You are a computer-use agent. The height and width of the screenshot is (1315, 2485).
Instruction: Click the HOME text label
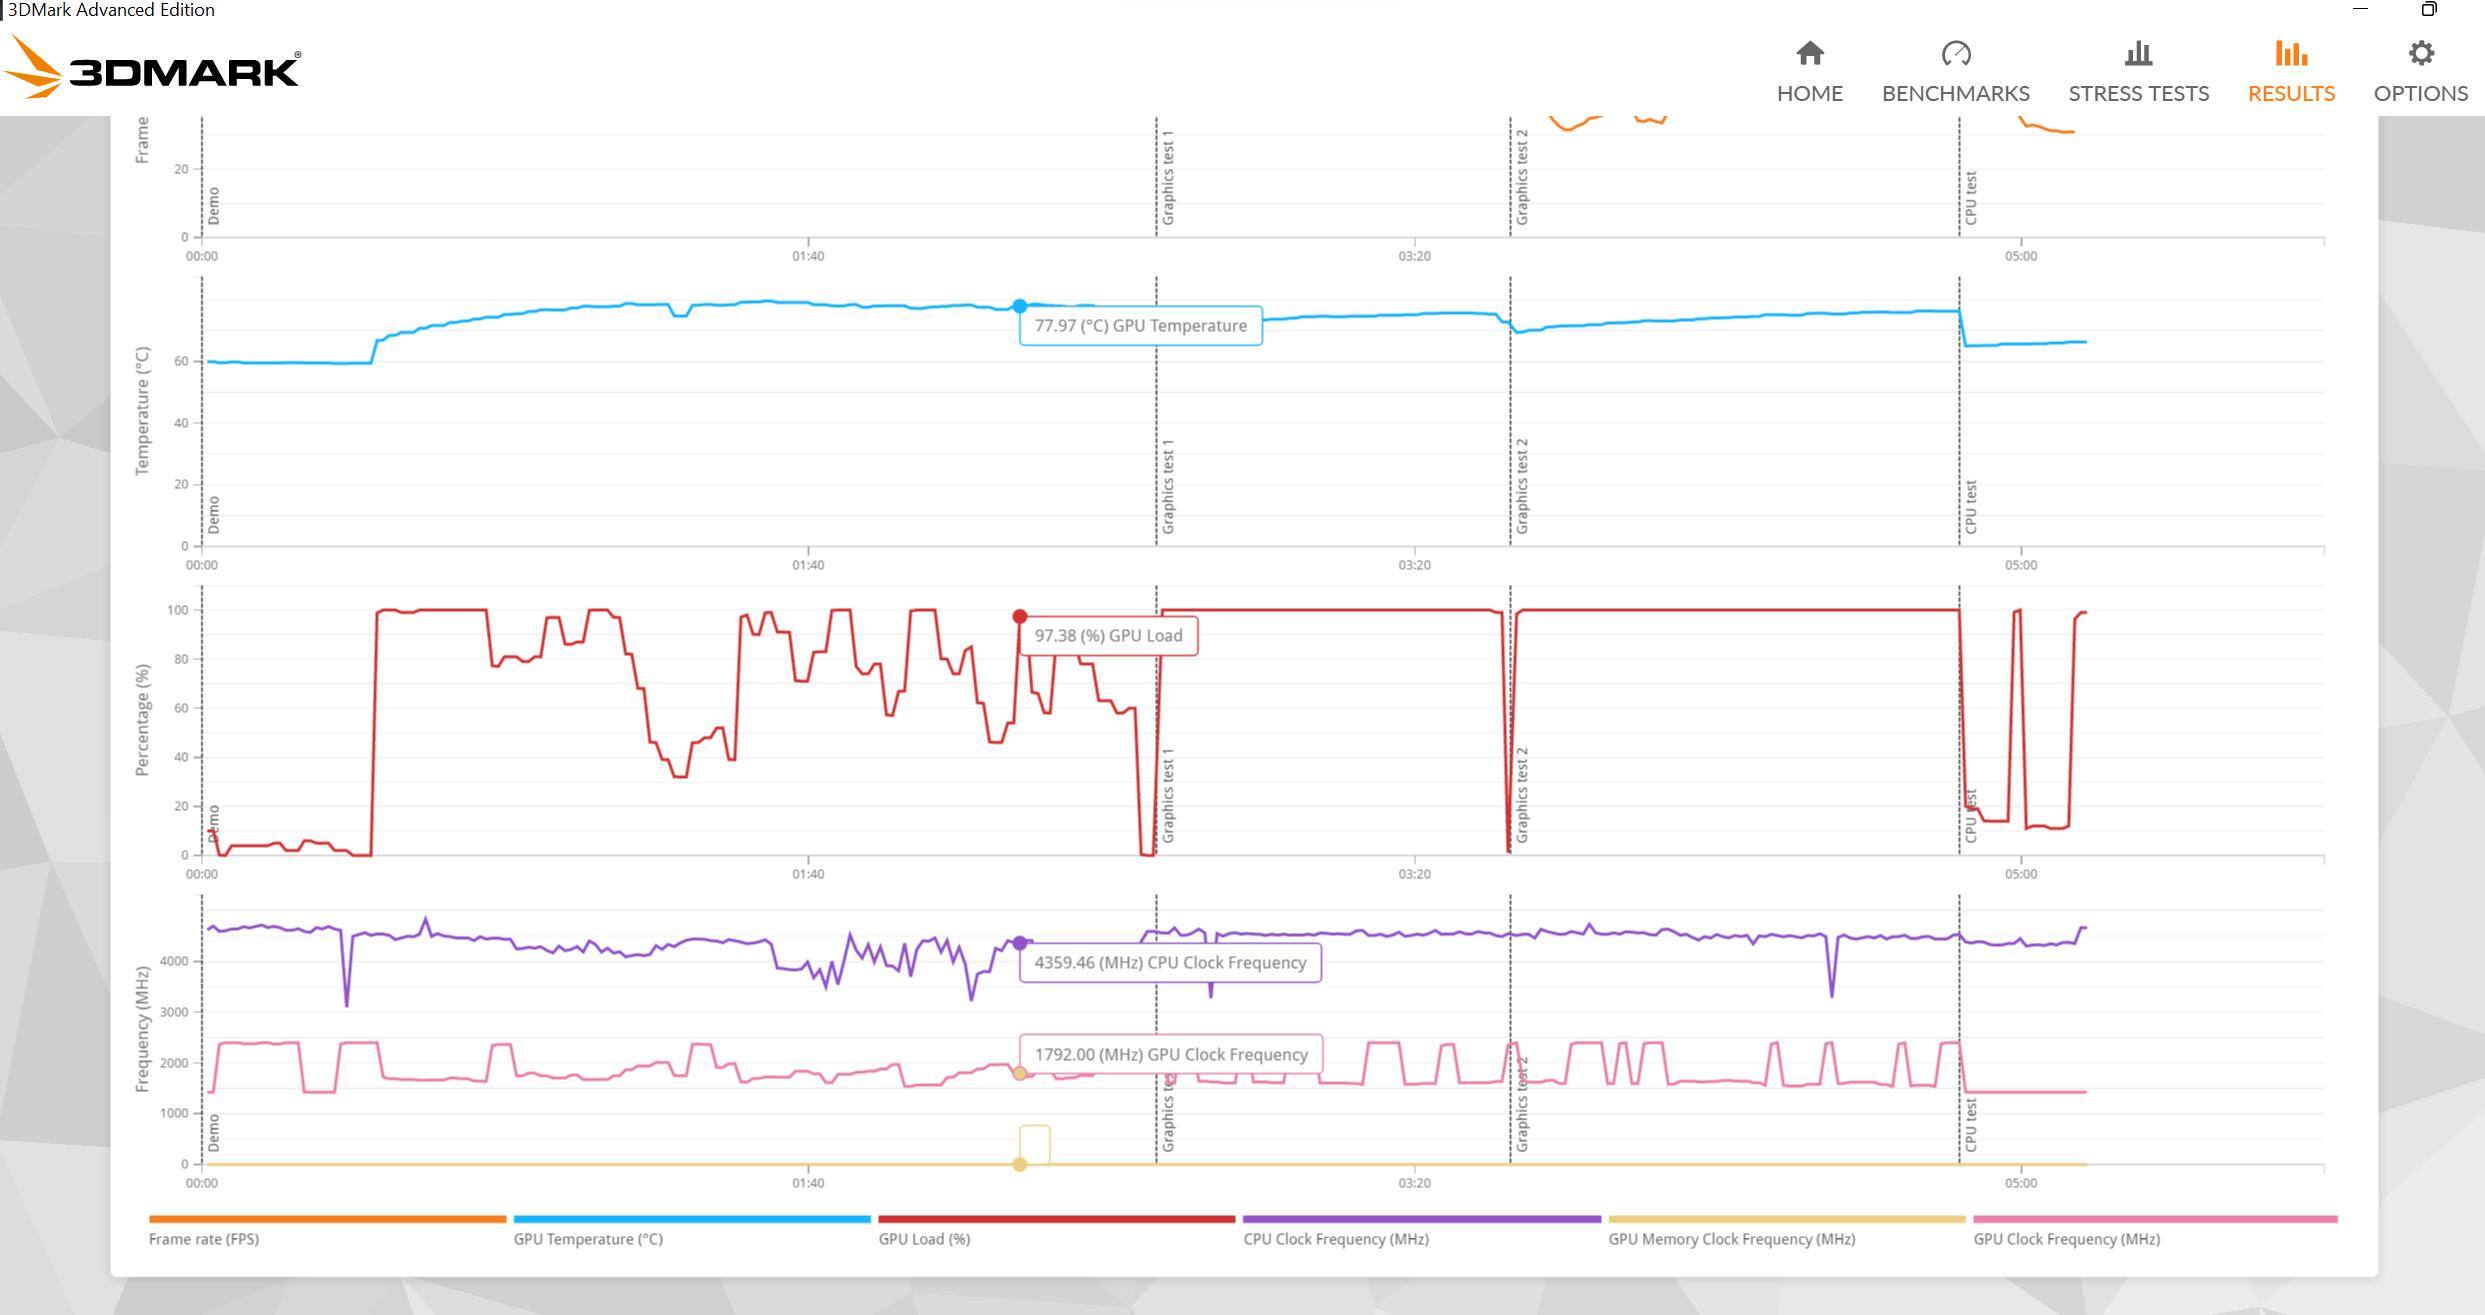click(x=1809, y=93)
